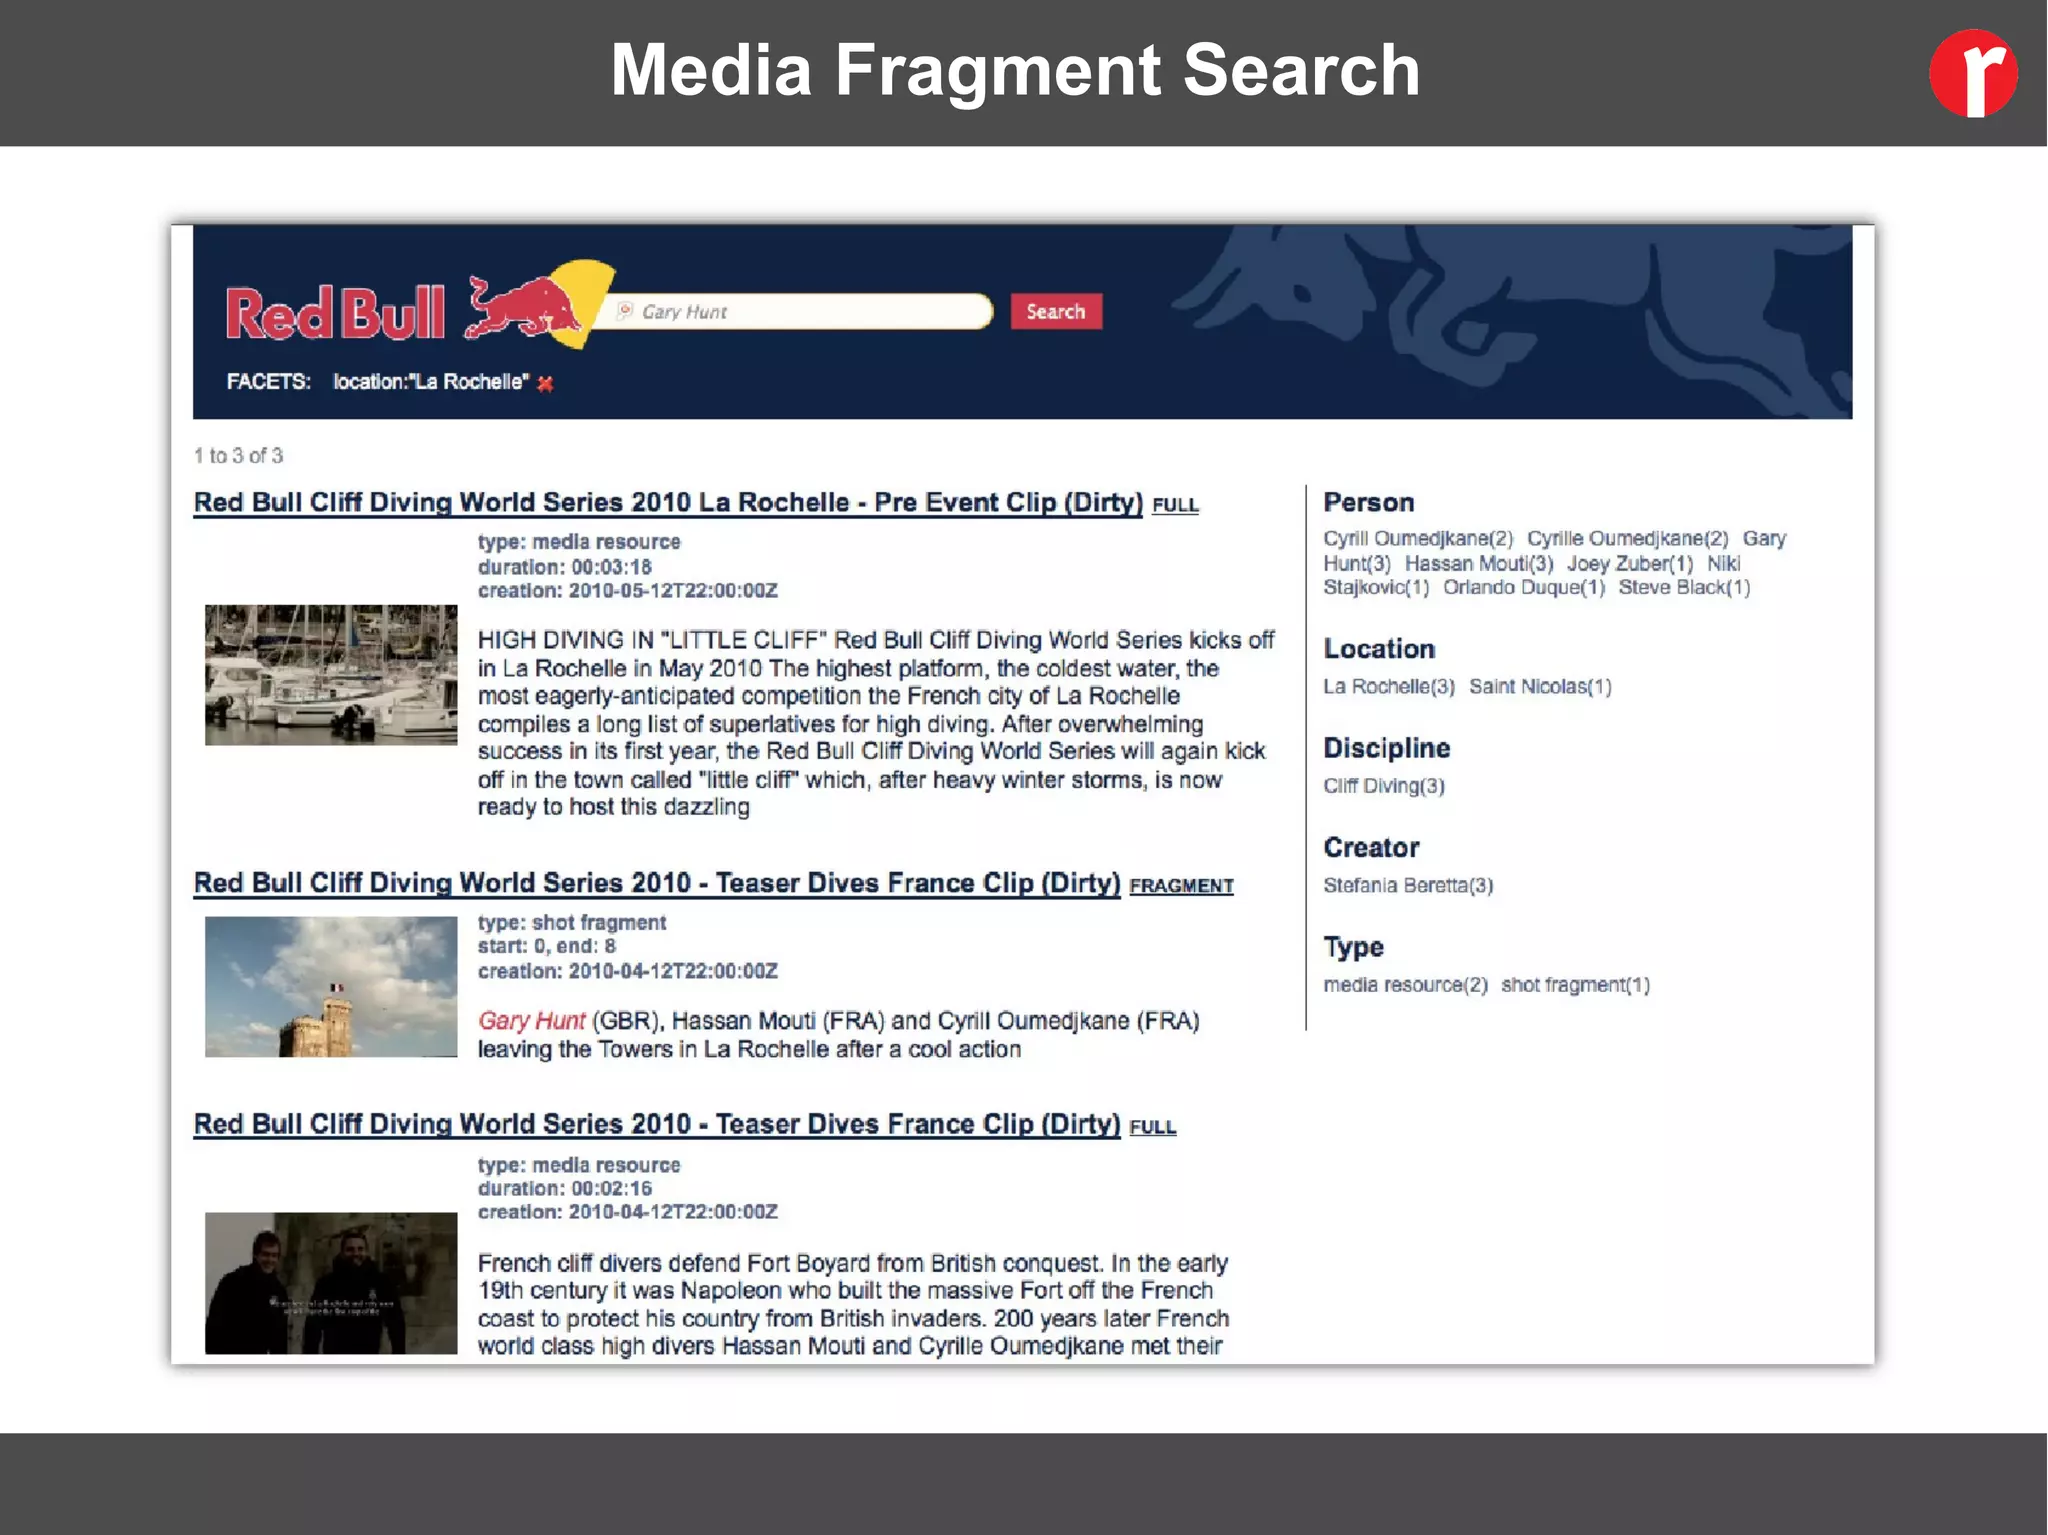Open the two divers thumbnail
Image resolution: width=2048 pixels, height=1535 pixels.
point(331,1283)
